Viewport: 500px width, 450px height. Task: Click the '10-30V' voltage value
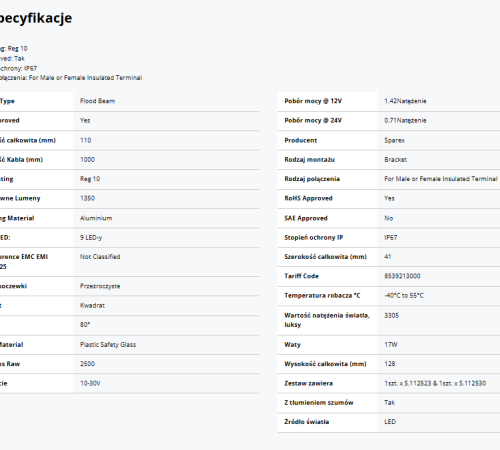[90, 383]
